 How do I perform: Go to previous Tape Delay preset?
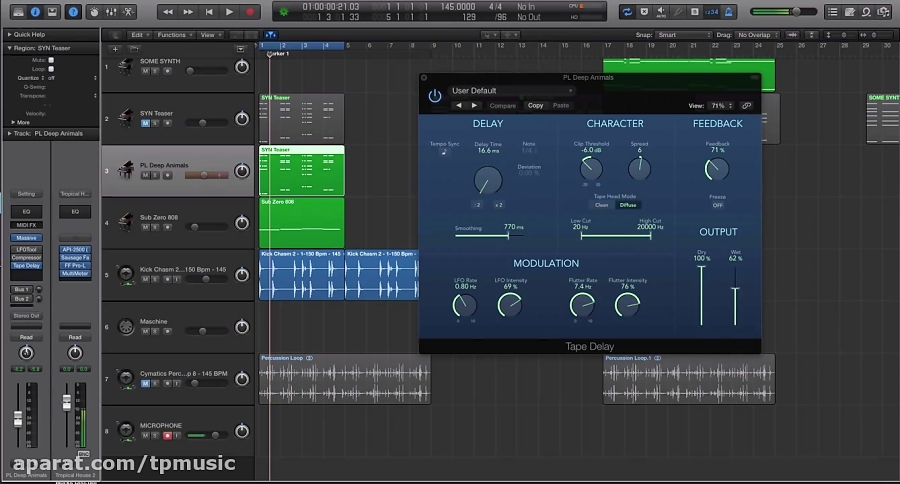[459, 106]
